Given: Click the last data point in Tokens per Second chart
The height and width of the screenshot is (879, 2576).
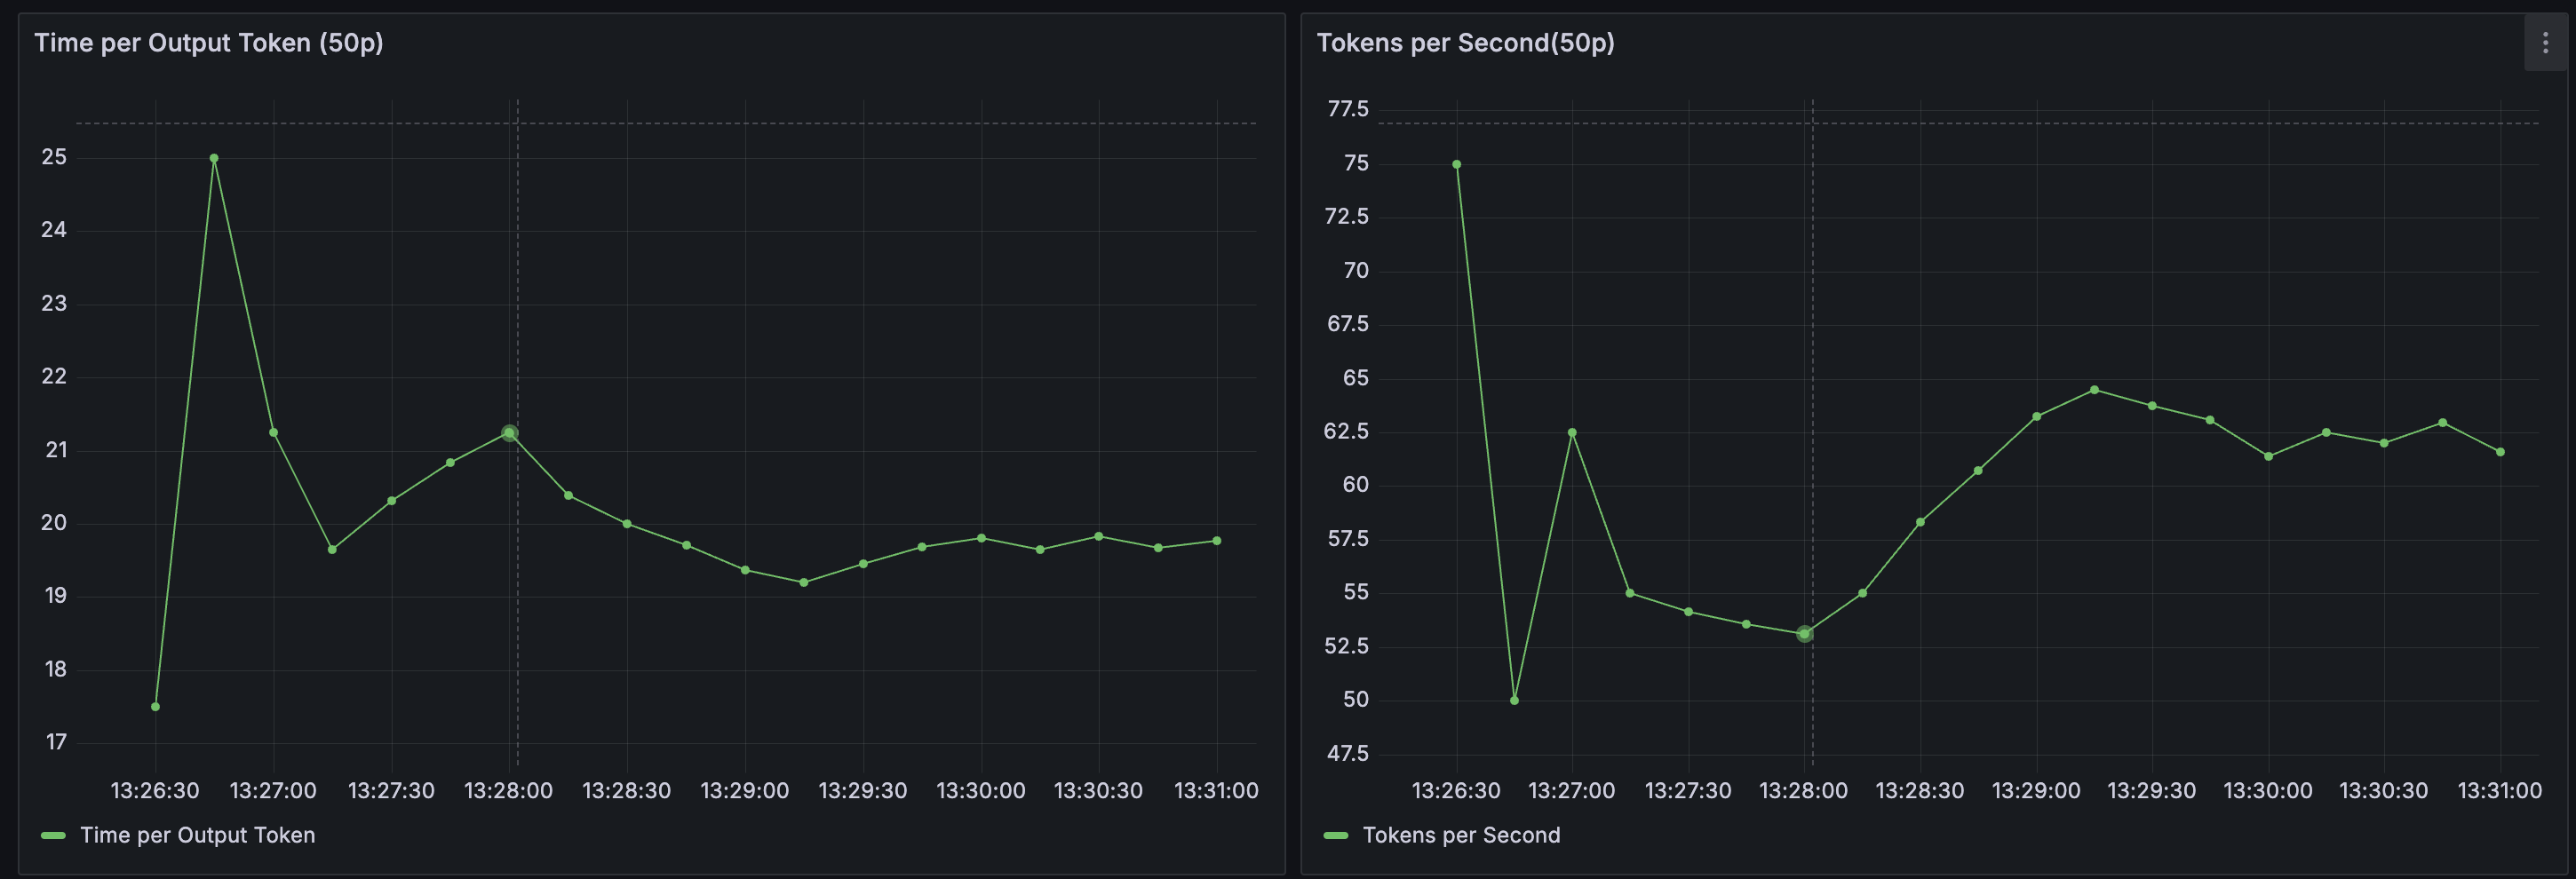Looking at the screenshot, I should click(x=2500, y=452).
